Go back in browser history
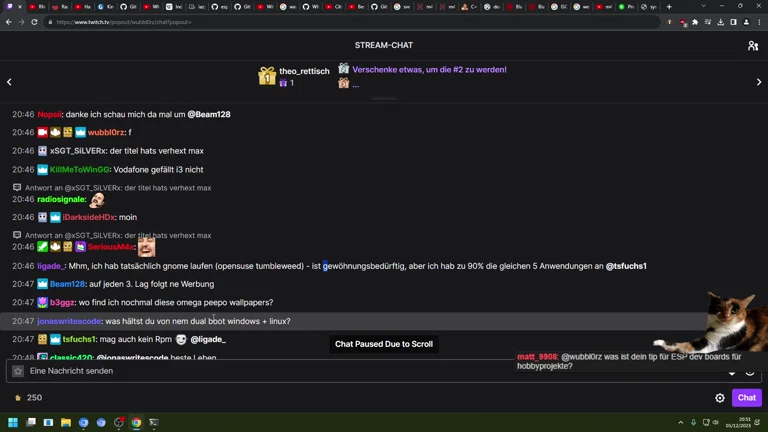 click(9, 22)
